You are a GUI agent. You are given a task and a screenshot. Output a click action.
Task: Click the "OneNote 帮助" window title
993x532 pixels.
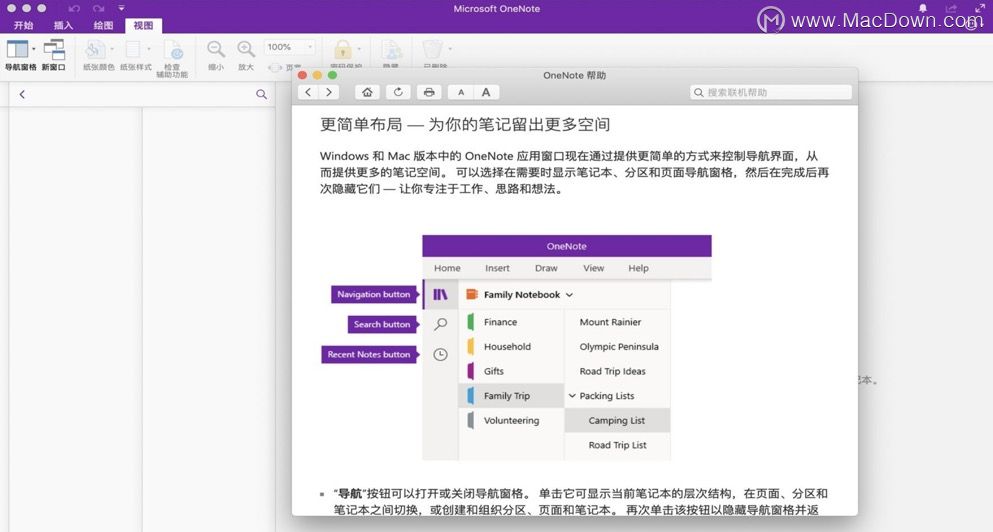[x=574, y=75]
